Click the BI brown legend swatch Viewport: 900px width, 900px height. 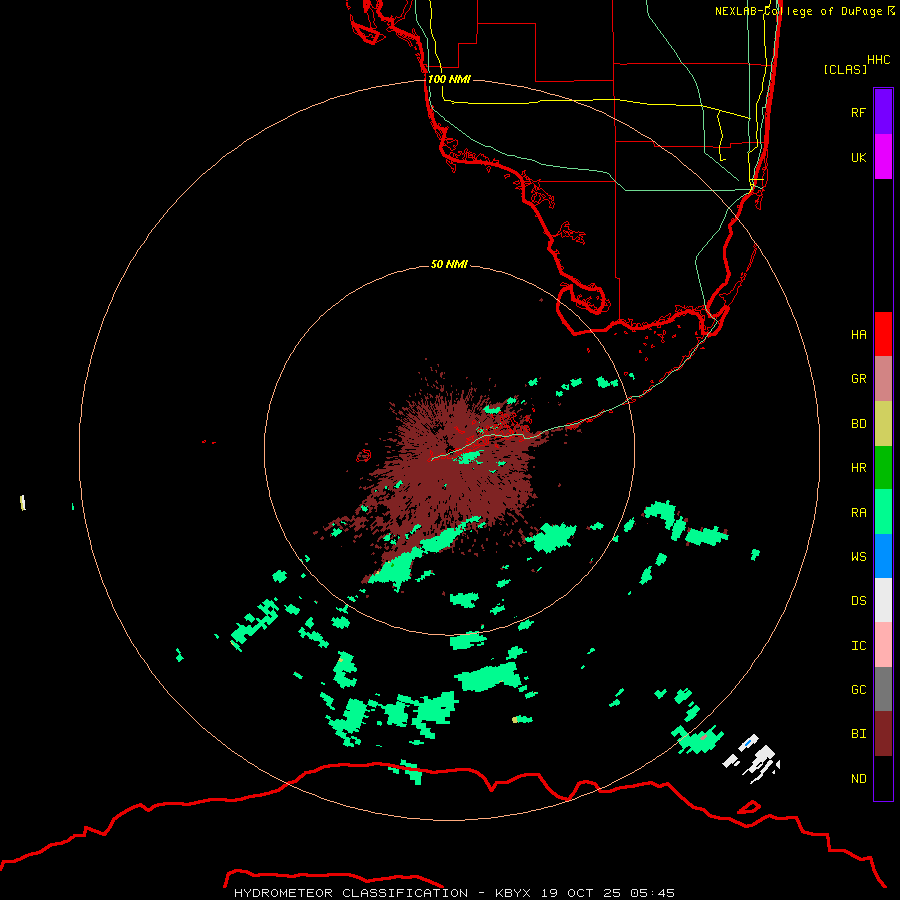coord(883,734)
